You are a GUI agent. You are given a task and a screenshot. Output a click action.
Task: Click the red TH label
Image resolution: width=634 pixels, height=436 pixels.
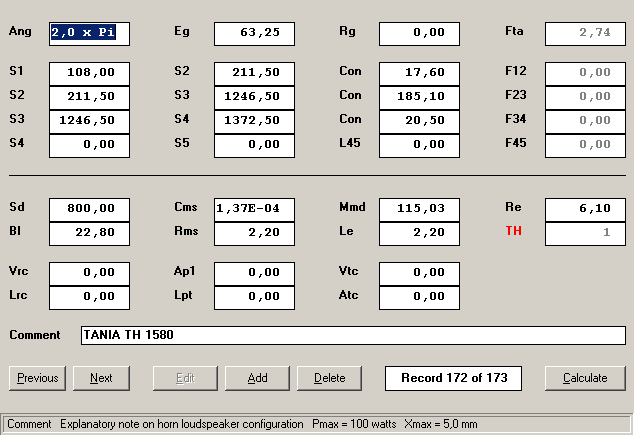(514, 231)
